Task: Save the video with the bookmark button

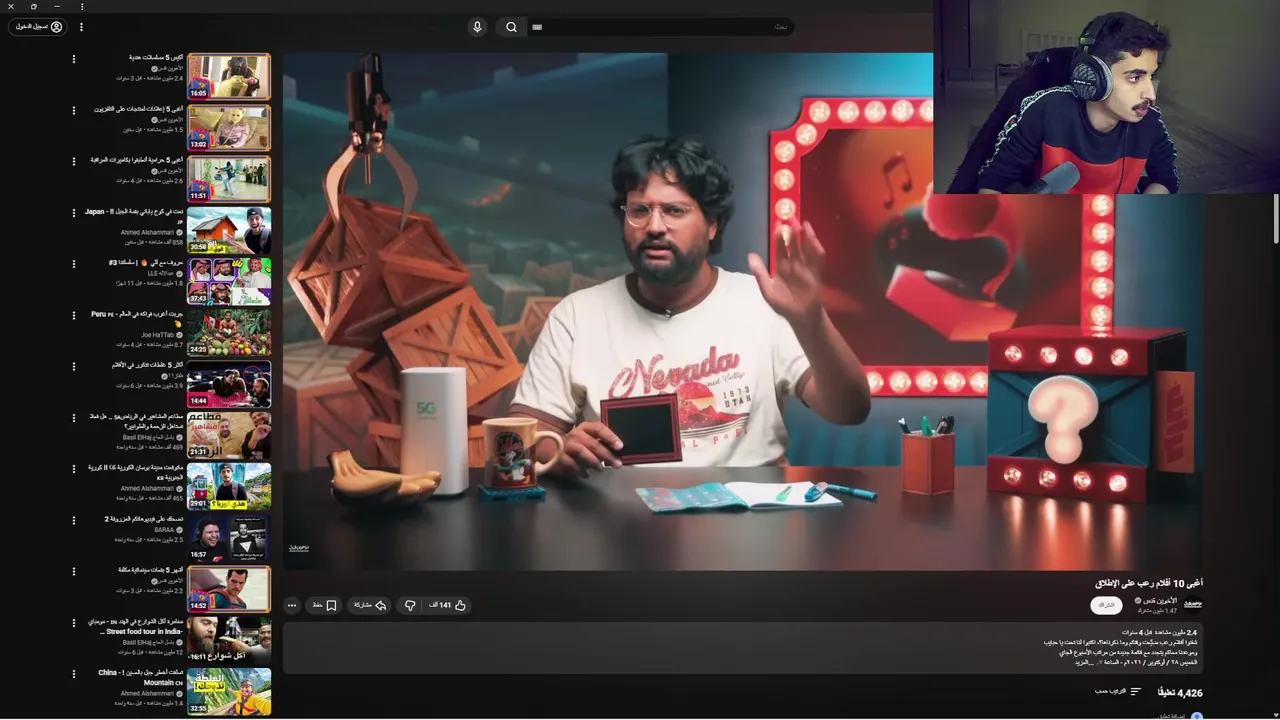Action: pos(324,605)
